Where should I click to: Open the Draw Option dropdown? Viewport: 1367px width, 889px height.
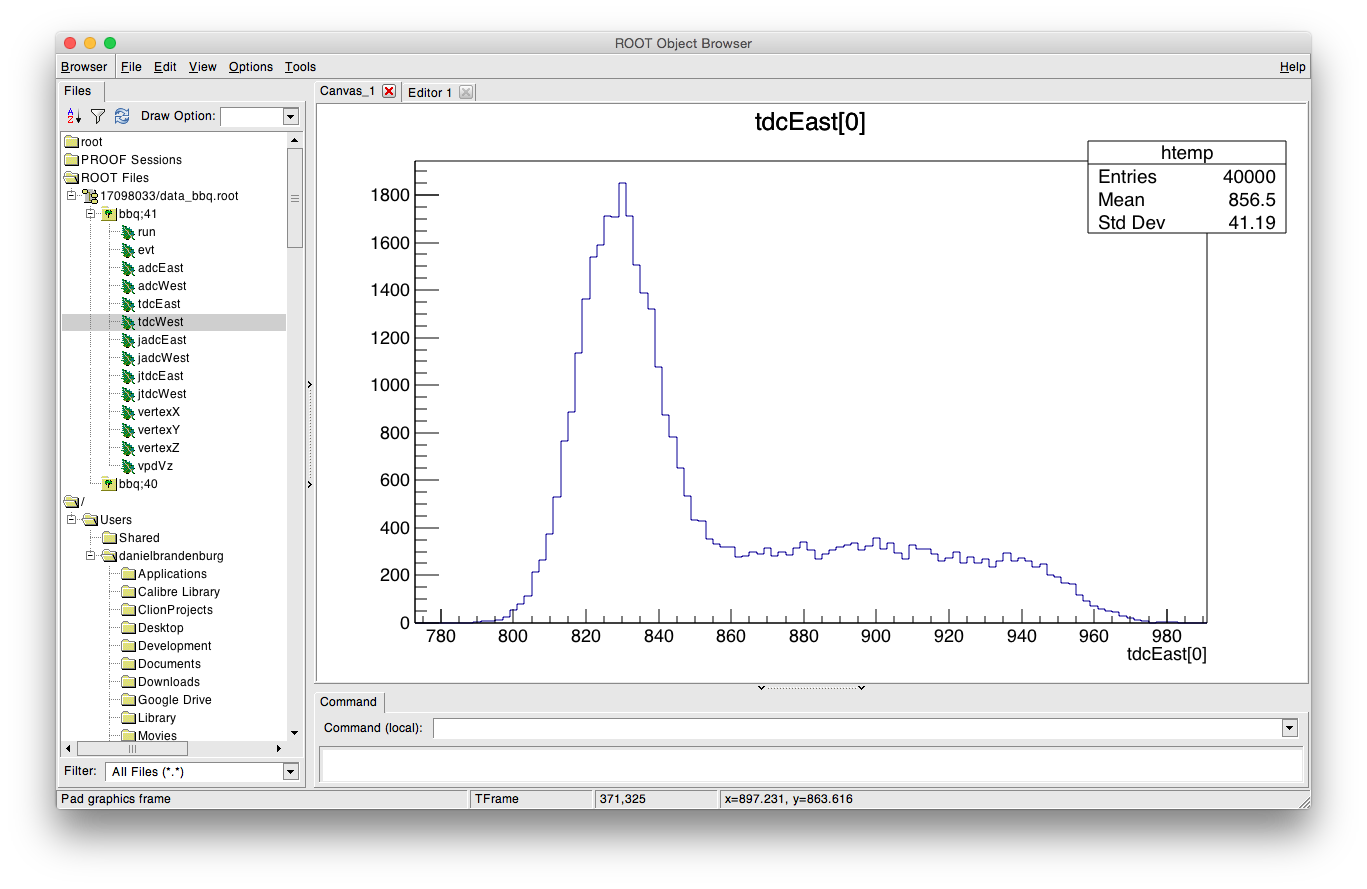click(x=291, y=117)
